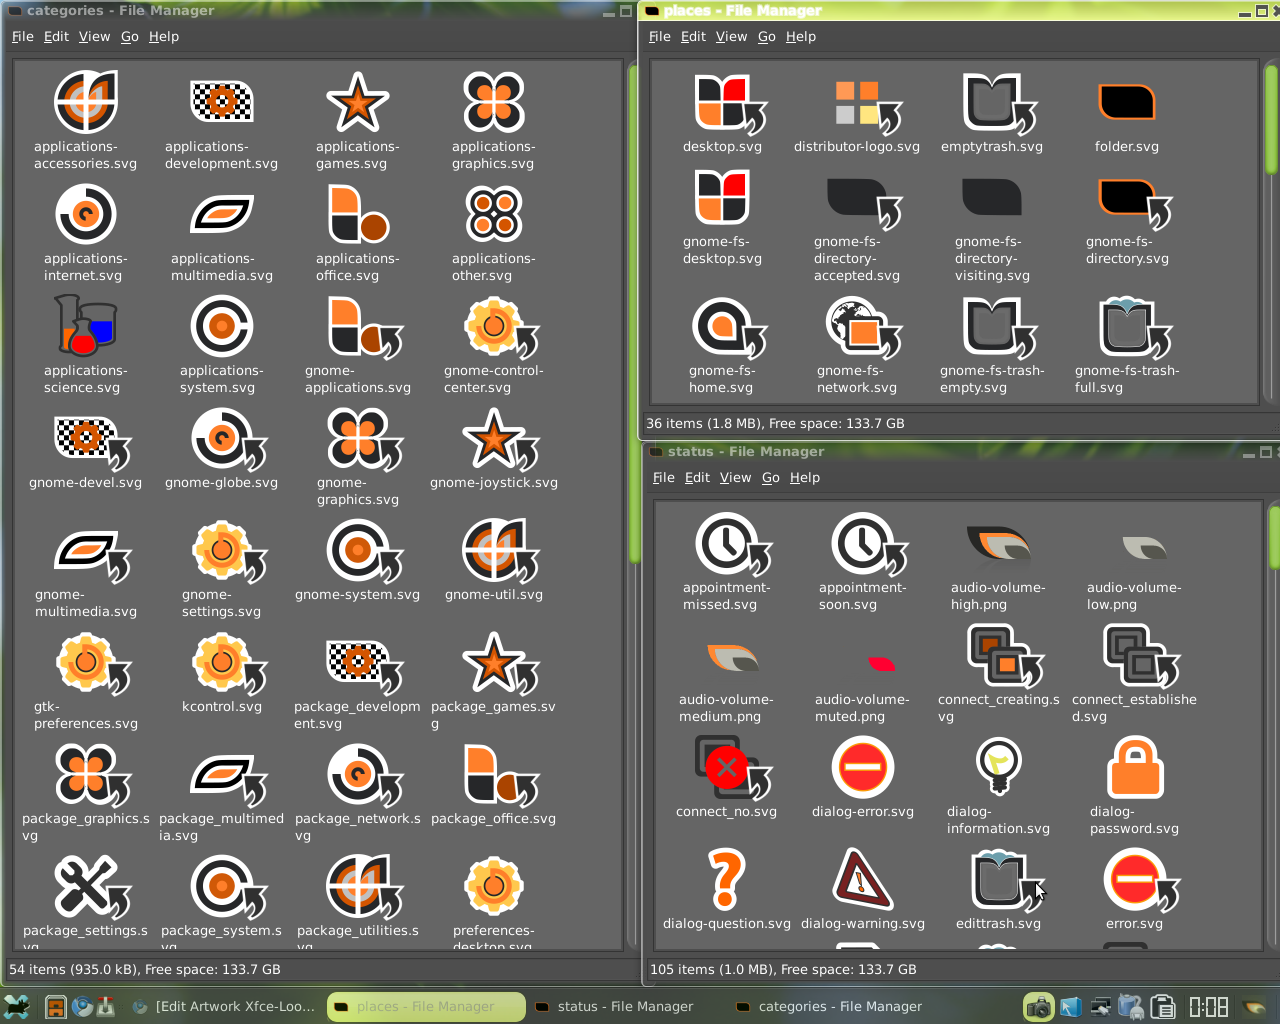Screen dimensions: 1280x1024
Task: Select emptytrash.svg icon in places
Action: pos(1000,103)
